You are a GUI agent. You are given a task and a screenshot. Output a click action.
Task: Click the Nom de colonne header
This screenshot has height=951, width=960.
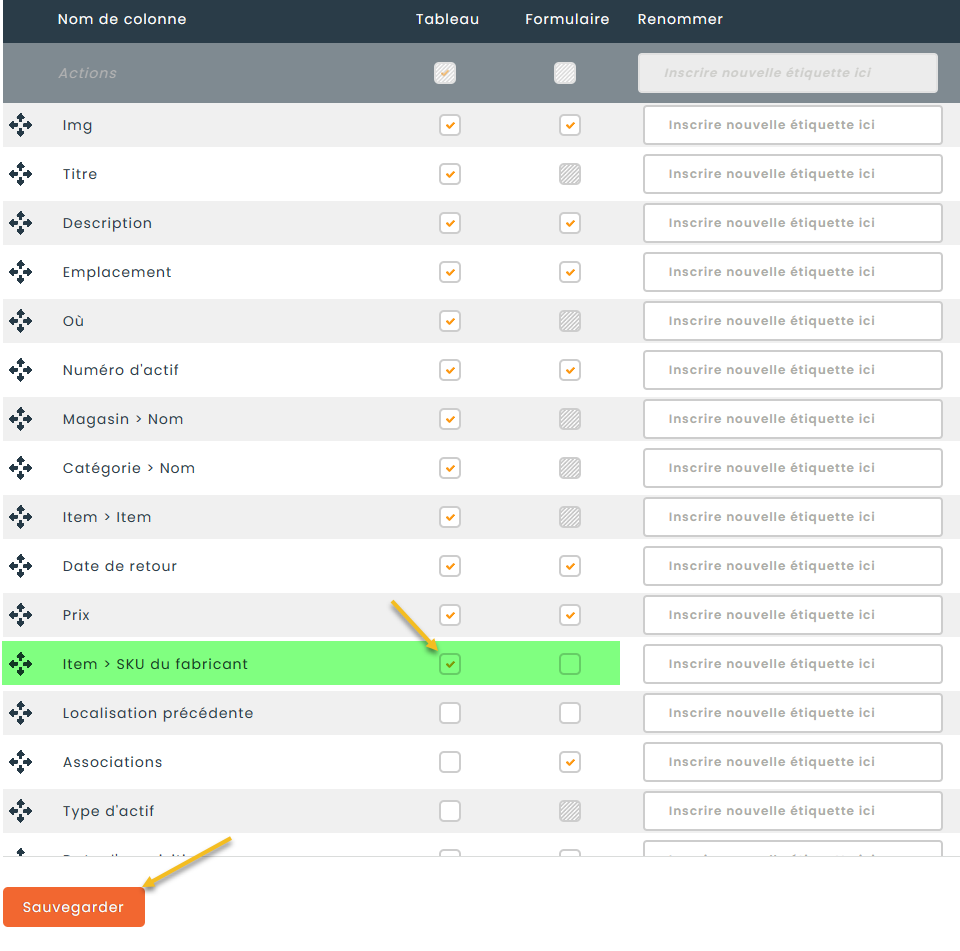122,19
